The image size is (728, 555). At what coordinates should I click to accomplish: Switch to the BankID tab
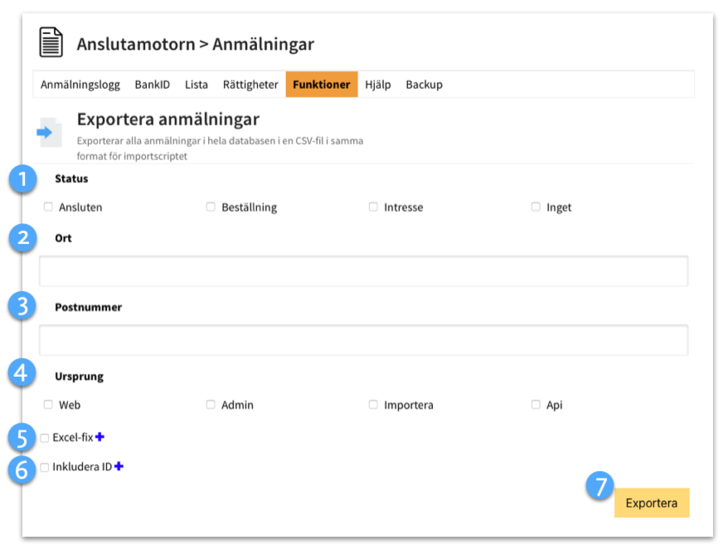(x=152, y=85)
